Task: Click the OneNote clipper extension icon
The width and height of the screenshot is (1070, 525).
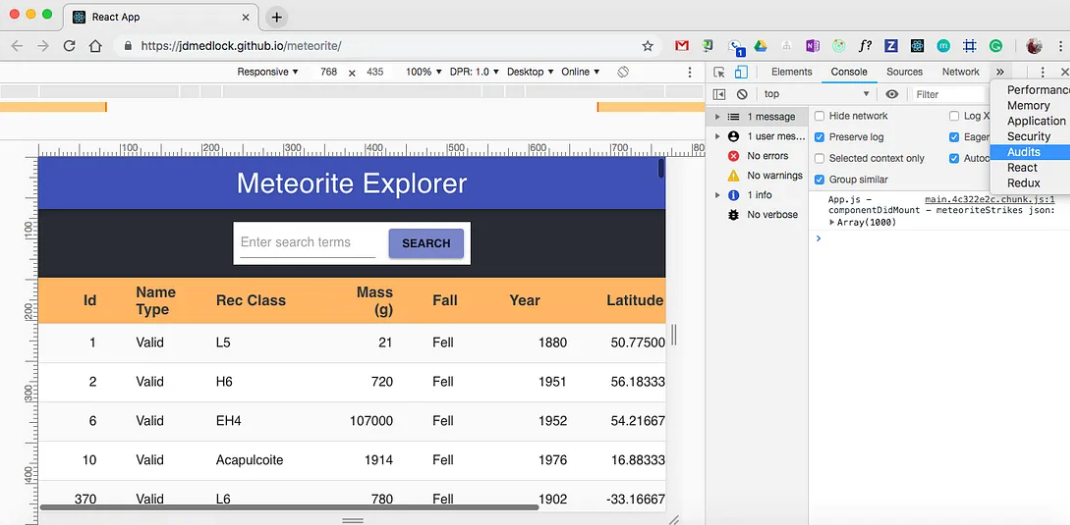Action: 812,46
